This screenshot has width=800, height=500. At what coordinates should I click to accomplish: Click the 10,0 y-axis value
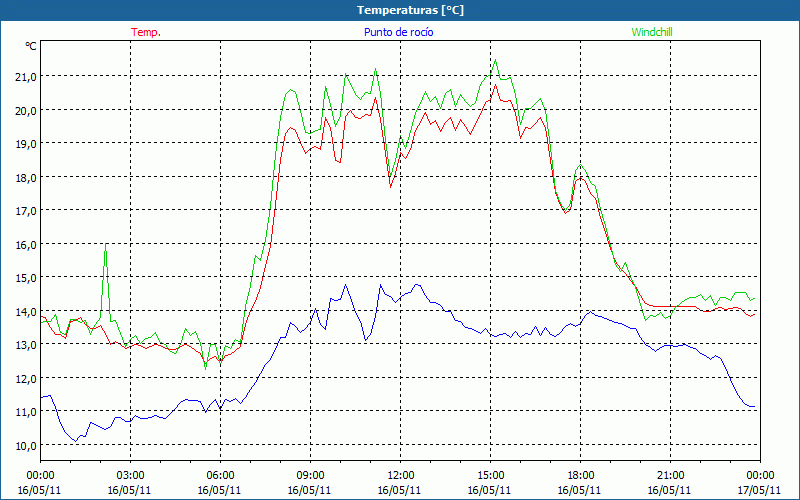tap(26, 445)
